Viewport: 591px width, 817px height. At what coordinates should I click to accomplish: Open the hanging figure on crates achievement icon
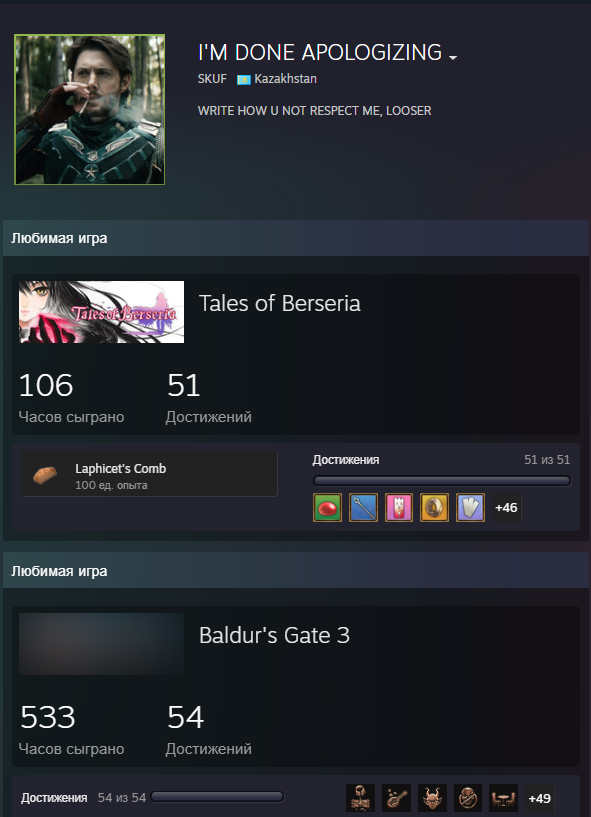(x=361, y=798)
